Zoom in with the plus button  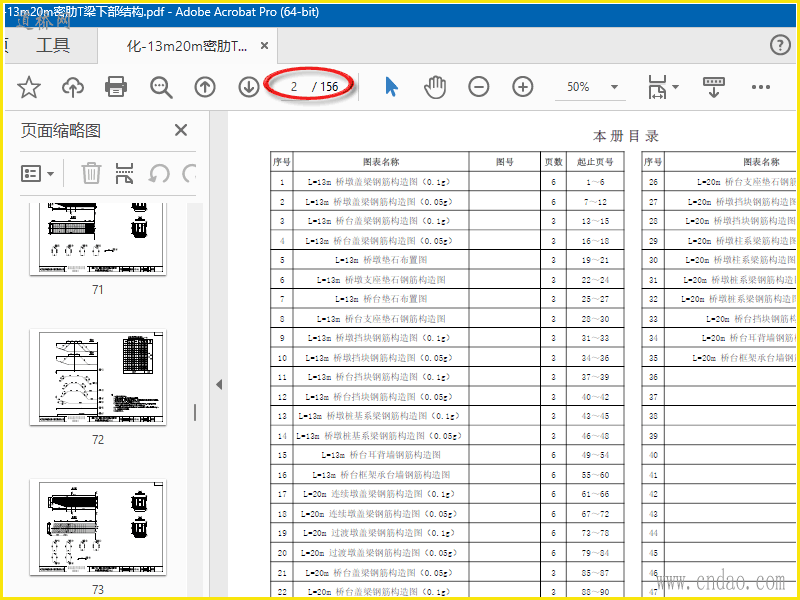pos(523,87)
